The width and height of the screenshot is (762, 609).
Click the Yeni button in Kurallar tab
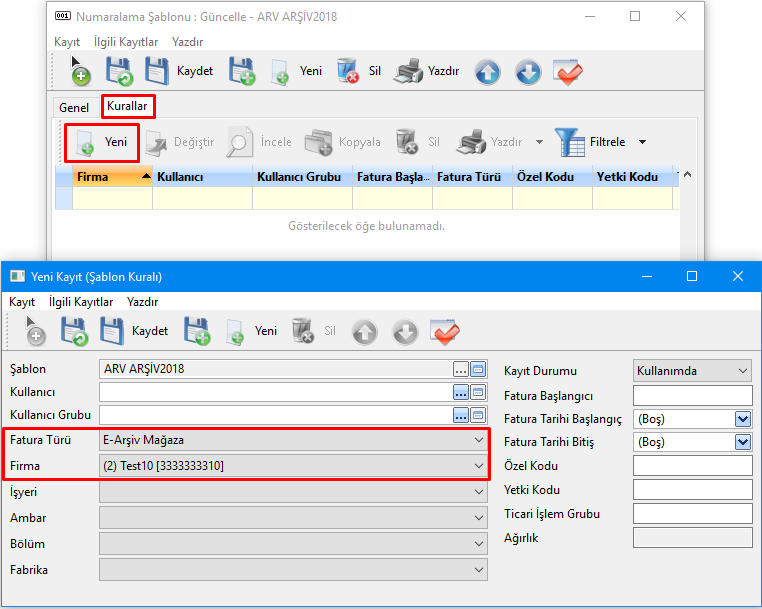click(102, 142)
